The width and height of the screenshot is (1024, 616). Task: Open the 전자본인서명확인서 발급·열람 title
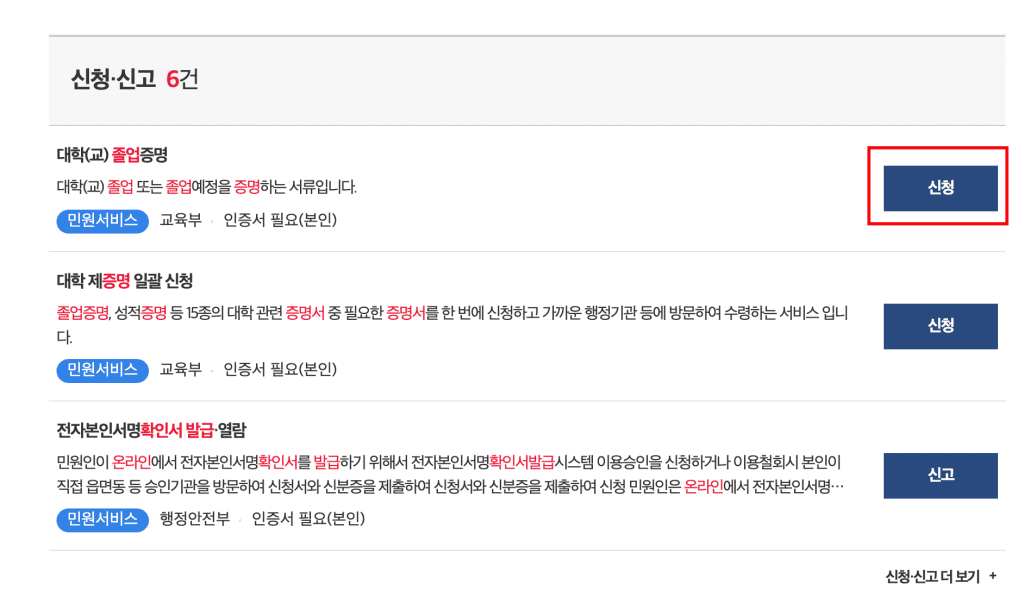pyautogui.click(x=151, y=430)
